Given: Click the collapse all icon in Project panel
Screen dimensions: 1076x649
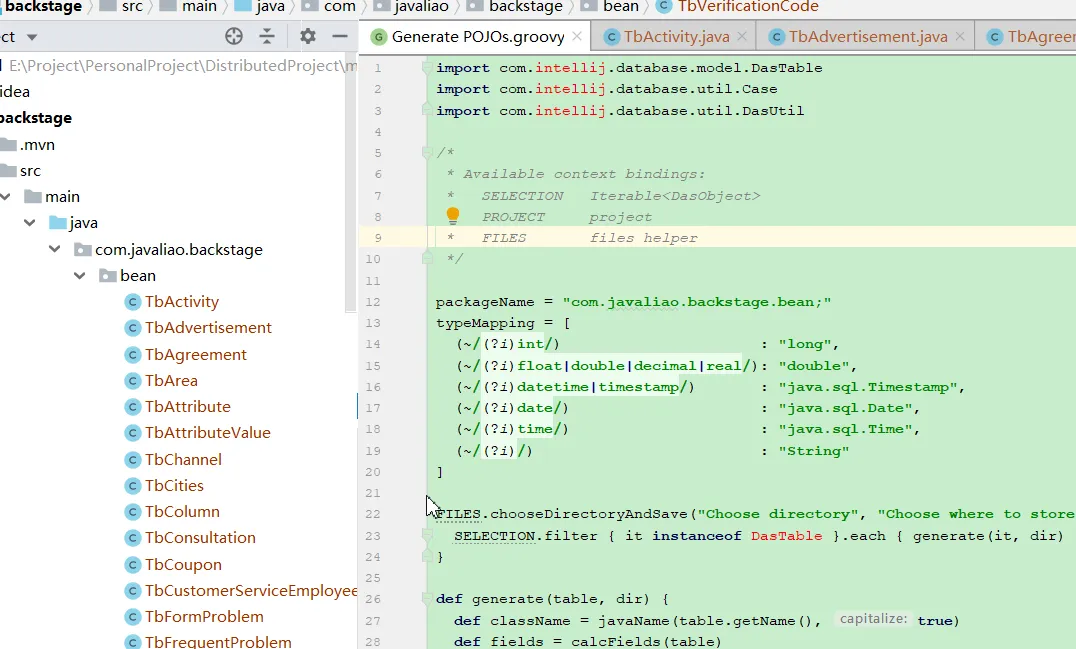Looking at the screenshot, I should pos(267,36).
